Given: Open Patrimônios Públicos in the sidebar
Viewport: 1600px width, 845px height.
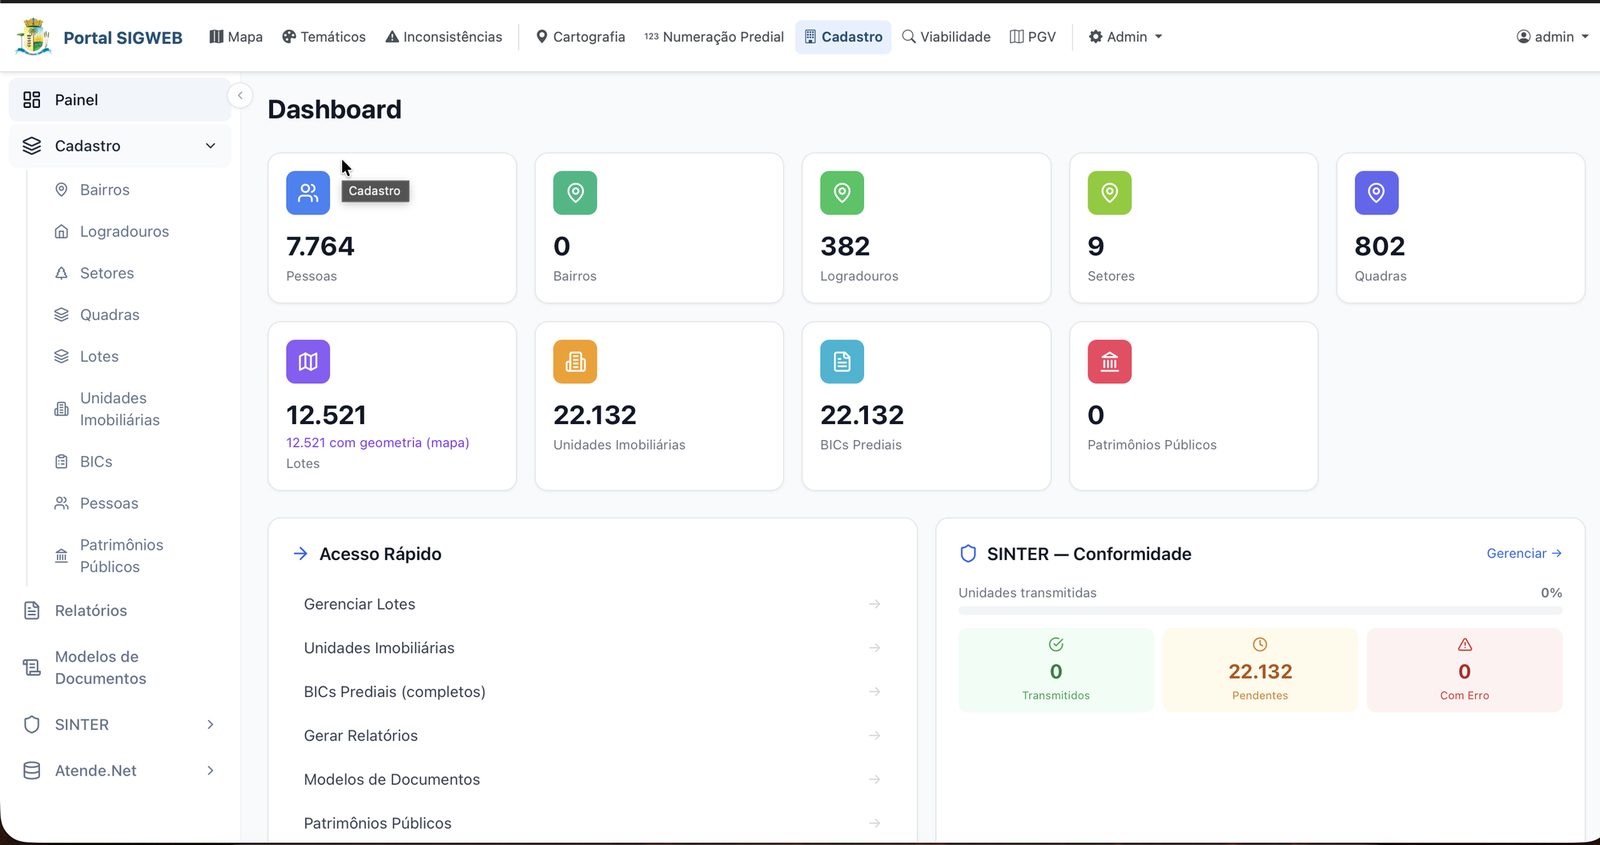Looking at the screenshot, I should pyautogui.click(x=121, y=556).
